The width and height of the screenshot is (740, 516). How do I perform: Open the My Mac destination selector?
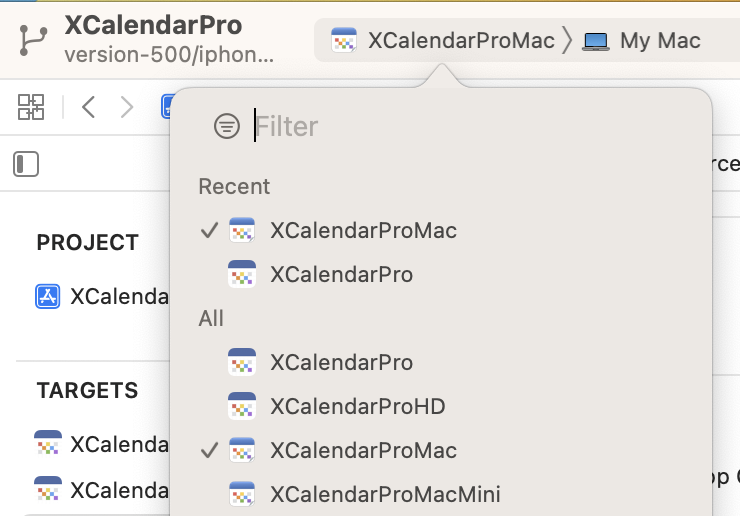click(643, 41)
